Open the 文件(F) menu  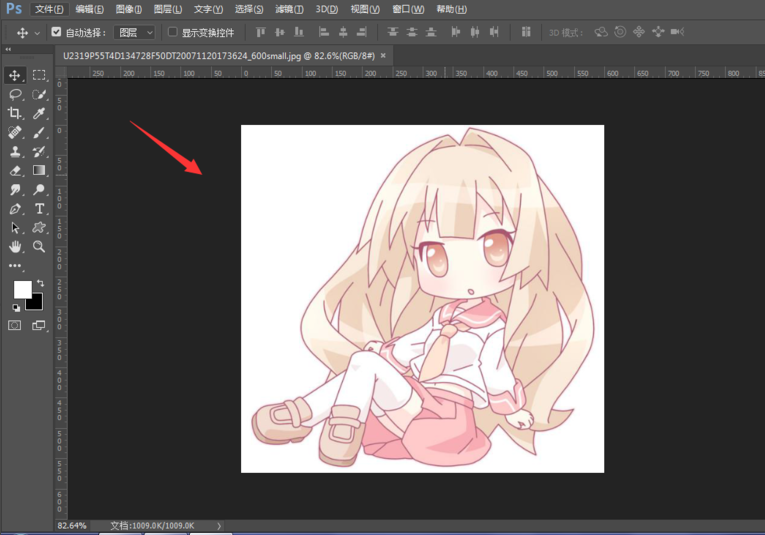(x=49, y=9)
